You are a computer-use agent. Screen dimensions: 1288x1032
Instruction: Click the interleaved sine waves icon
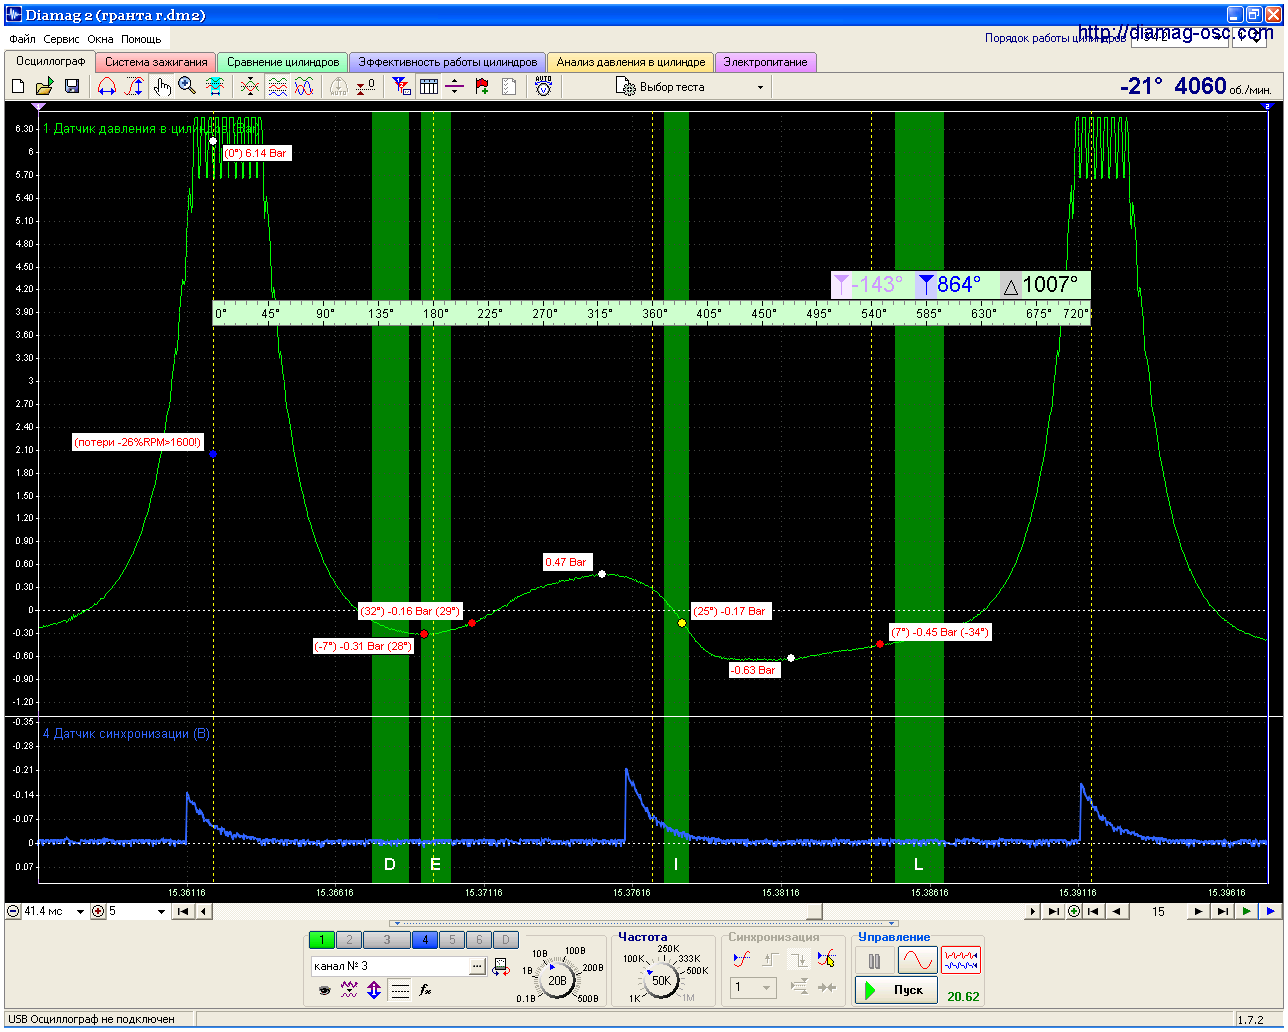[x=304, y=87]
